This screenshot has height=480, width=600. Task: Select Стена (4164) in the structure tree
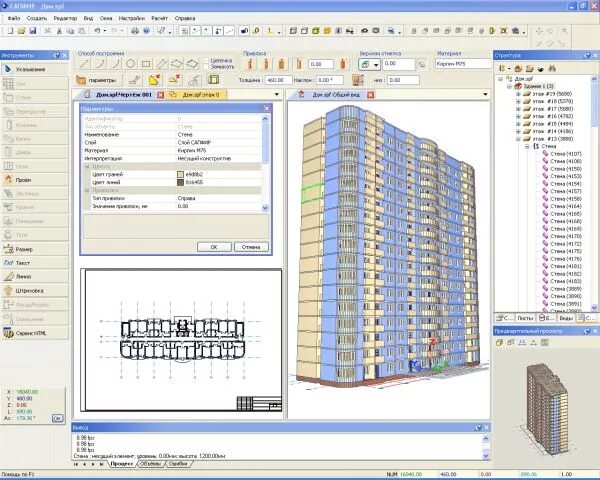click(566, 206)
